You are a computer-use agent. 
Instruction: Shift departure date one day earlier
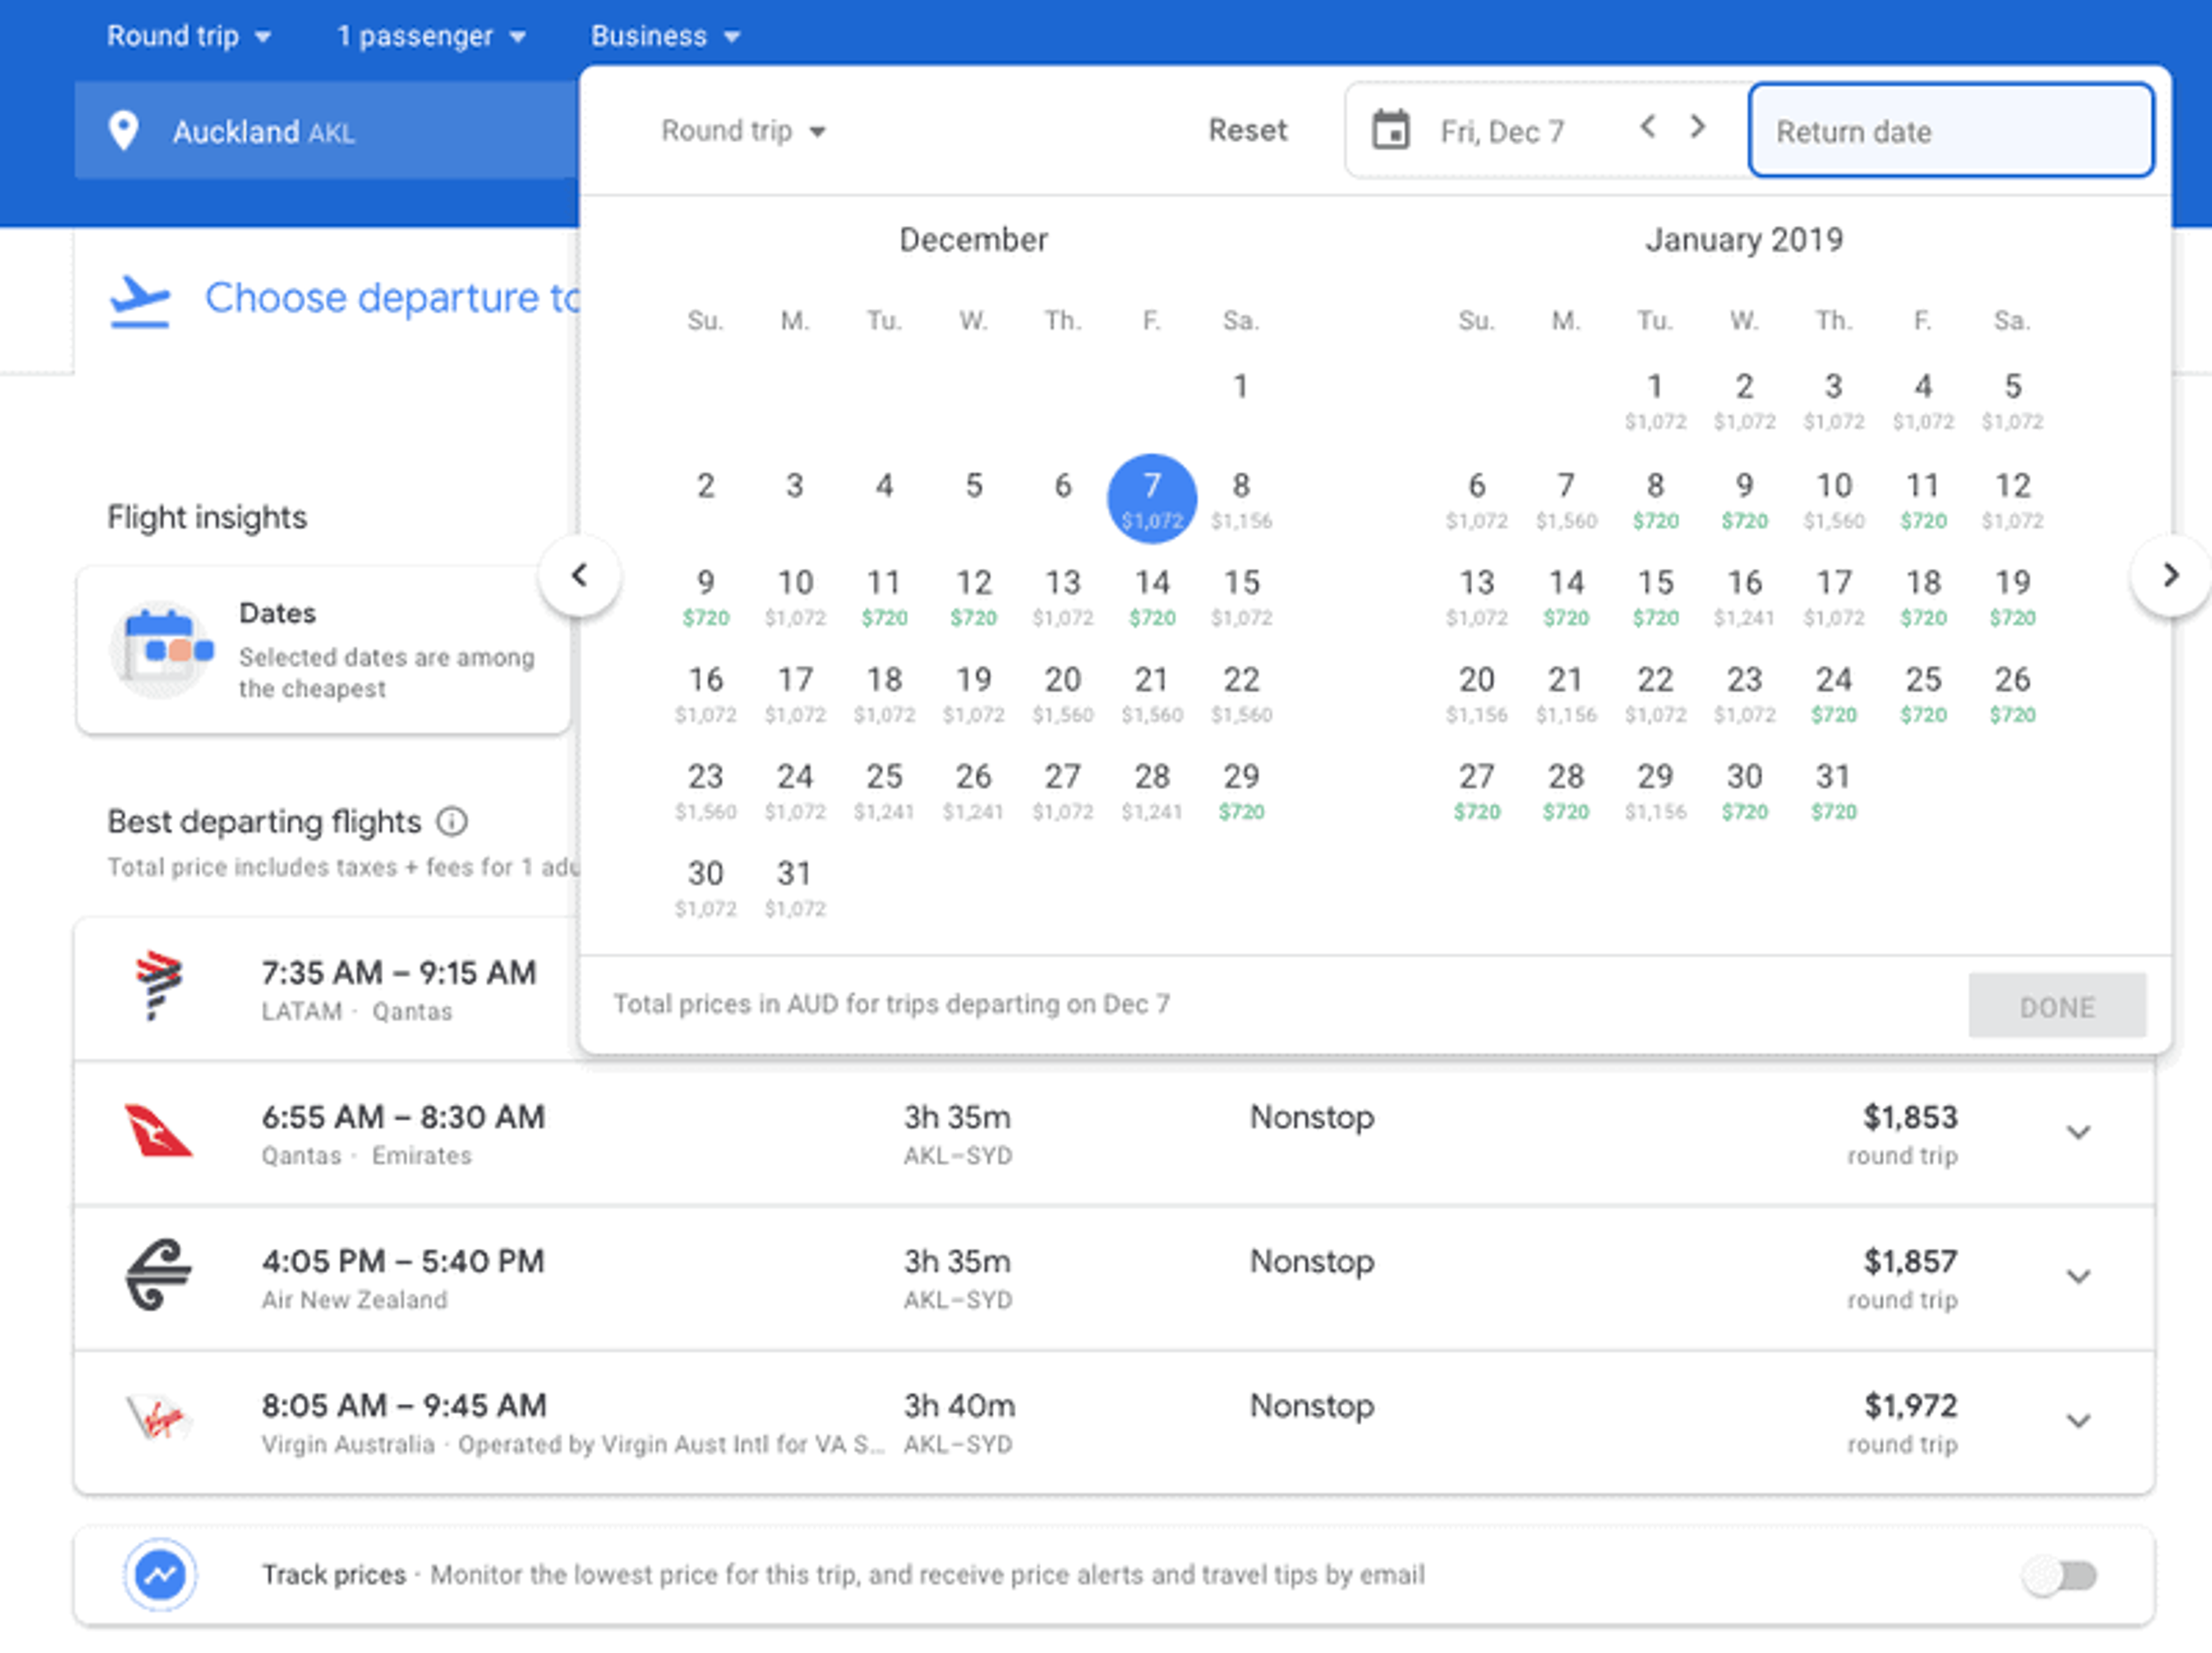tap(1648, 127)
